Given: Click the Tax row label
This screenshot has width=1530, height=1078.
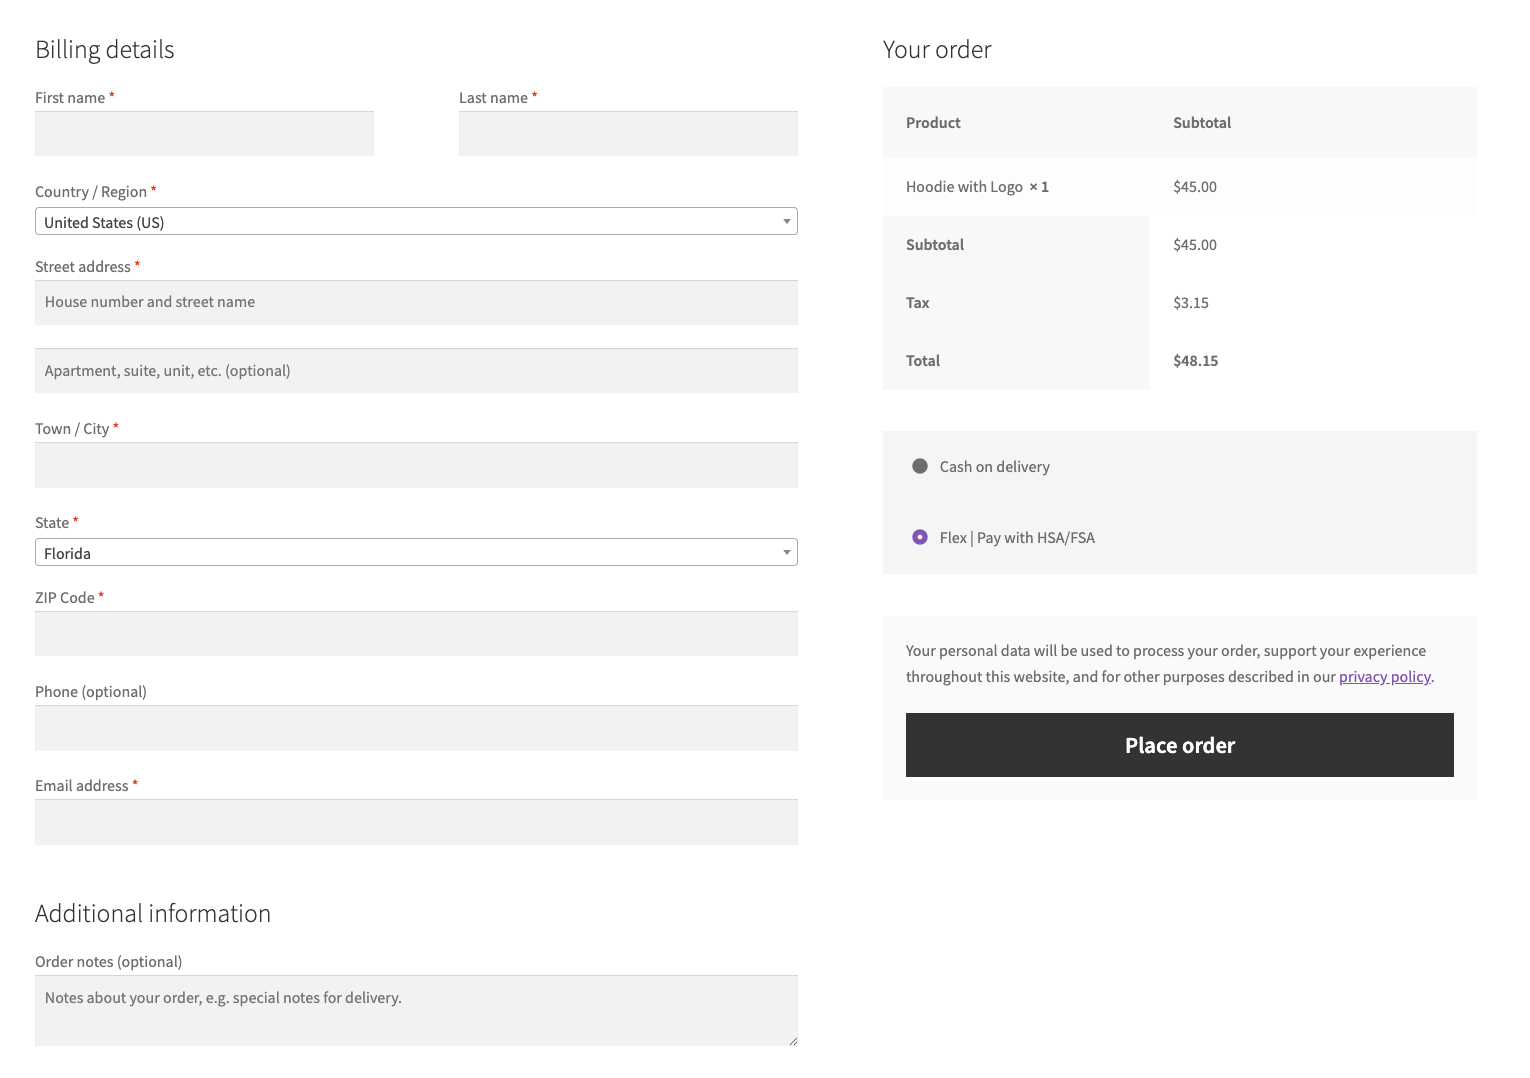Looking at the screenshot, I should tap(918, 303).
